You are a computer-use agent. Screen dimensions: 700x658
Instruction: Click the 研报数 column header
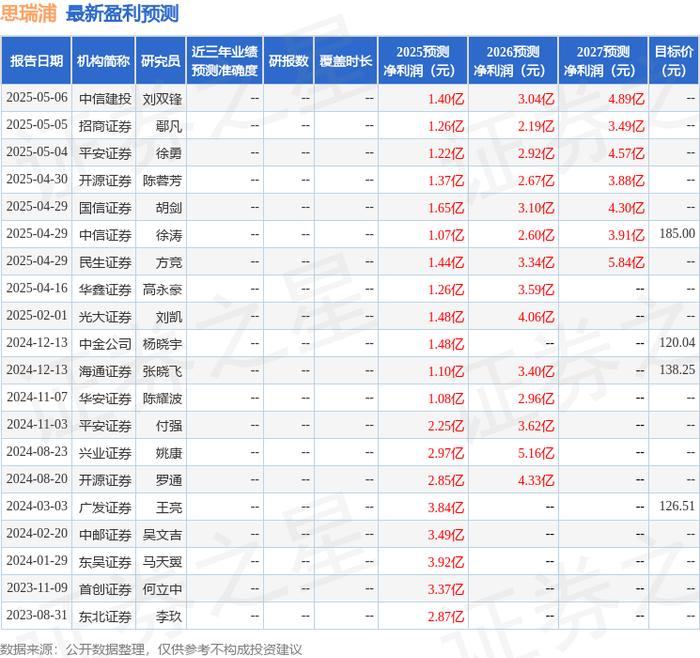click(x=288, y=60)
